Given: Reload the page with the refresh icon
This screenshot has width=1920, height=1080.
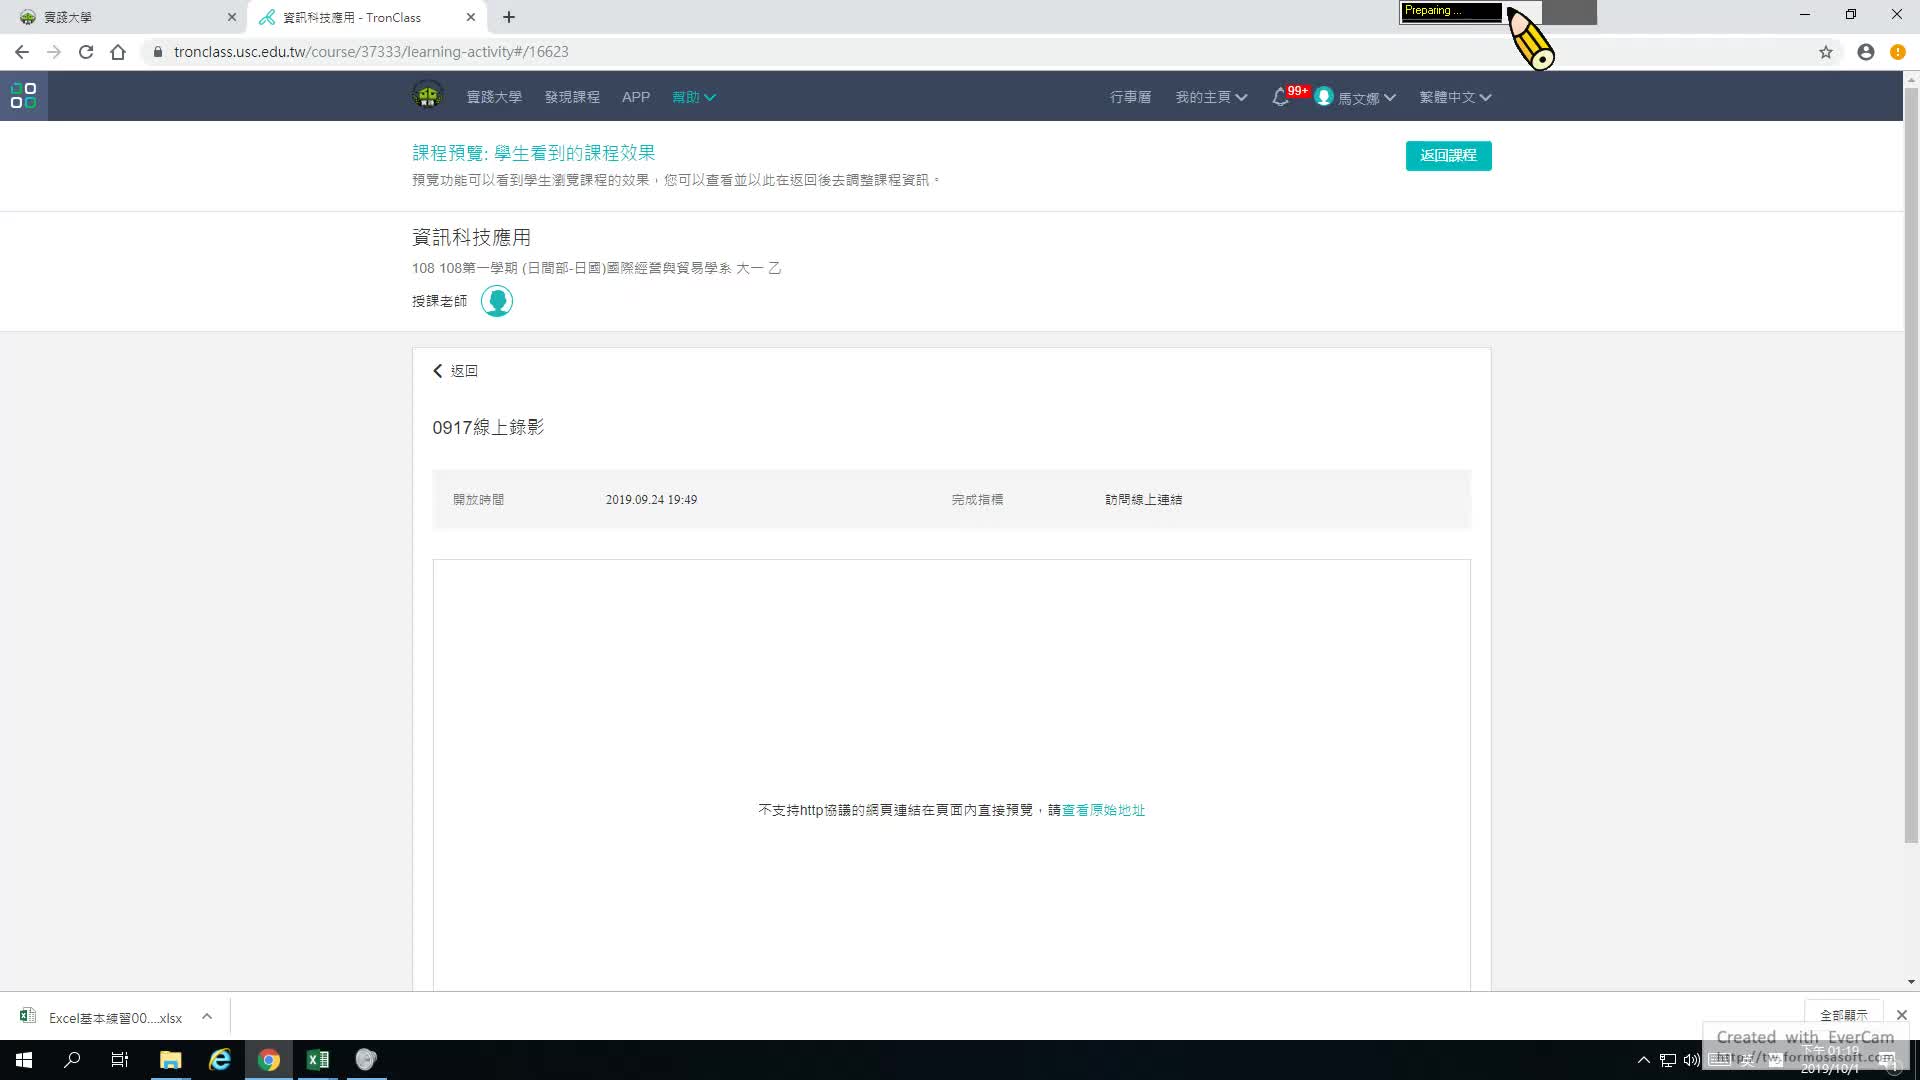Looking at the screenshot, I should pyautogui.click(x=86, y=52).
